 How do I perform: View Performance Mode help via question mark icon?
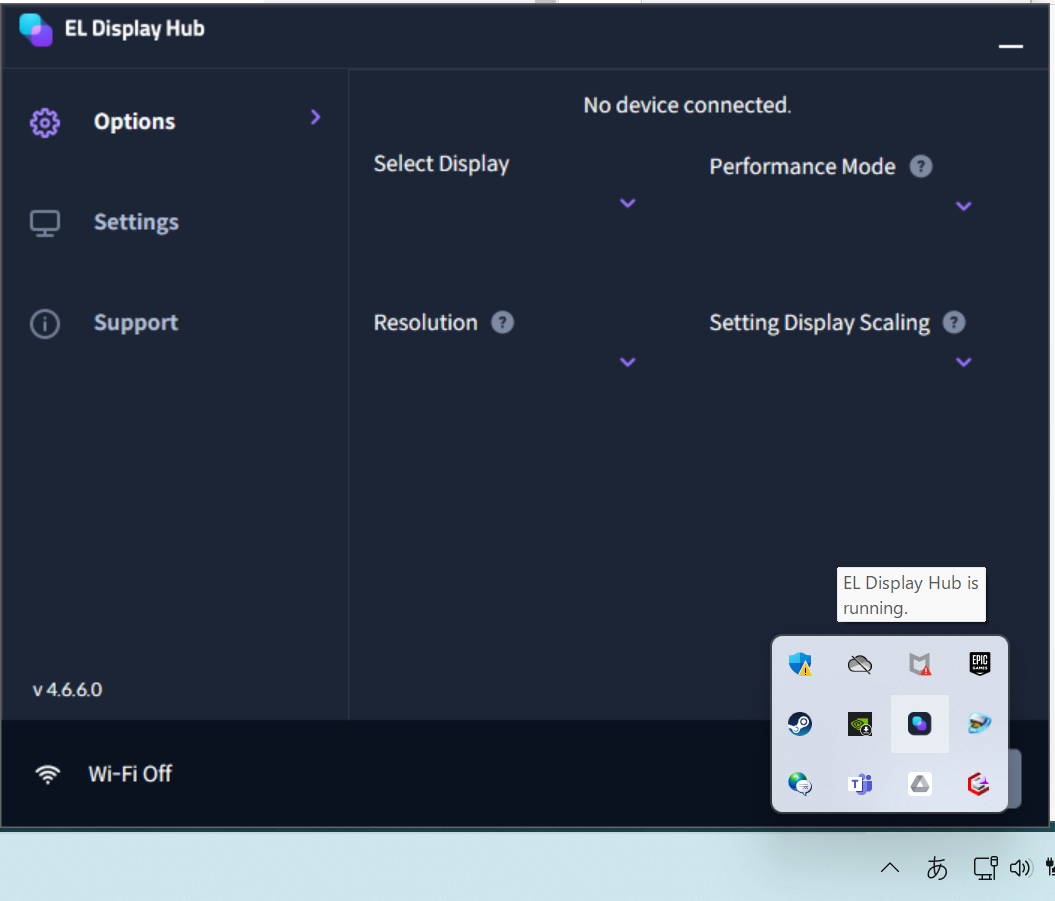921,166
